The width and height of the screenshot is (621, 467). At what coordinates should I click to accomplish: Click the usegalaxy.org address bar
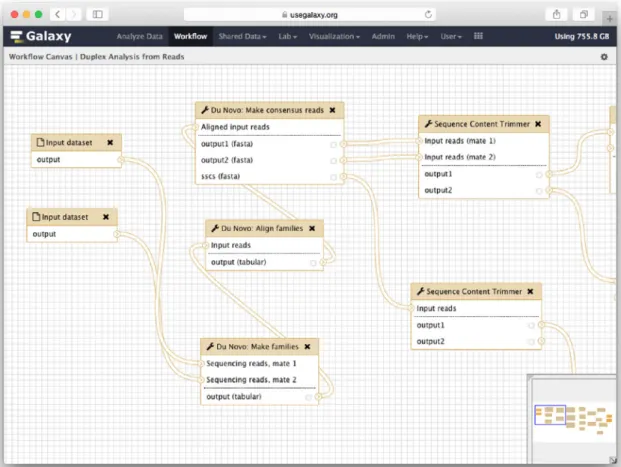[x=310, y=15]
